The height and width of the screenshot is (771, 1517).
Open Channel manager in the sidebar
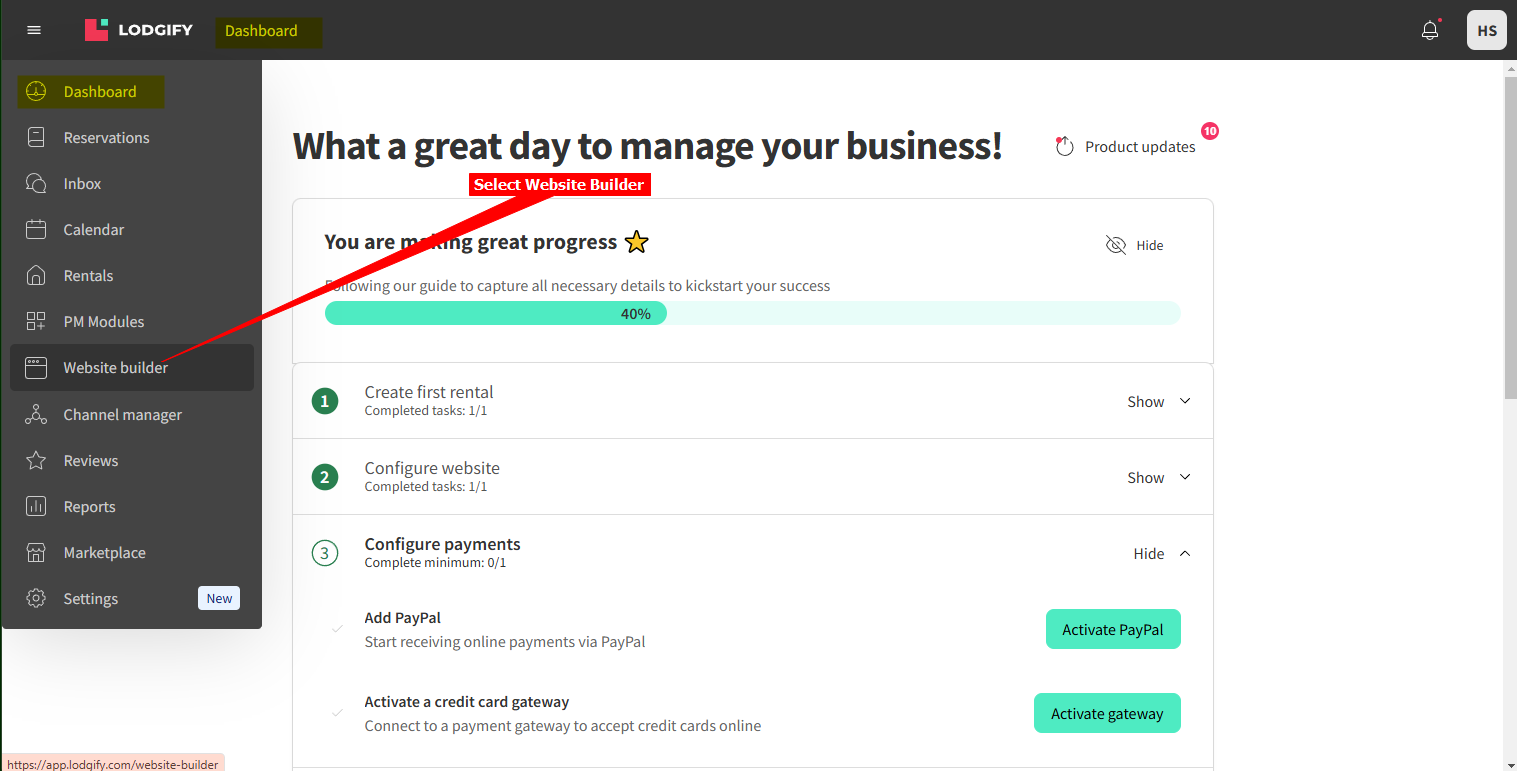click(x=122, y=414)
